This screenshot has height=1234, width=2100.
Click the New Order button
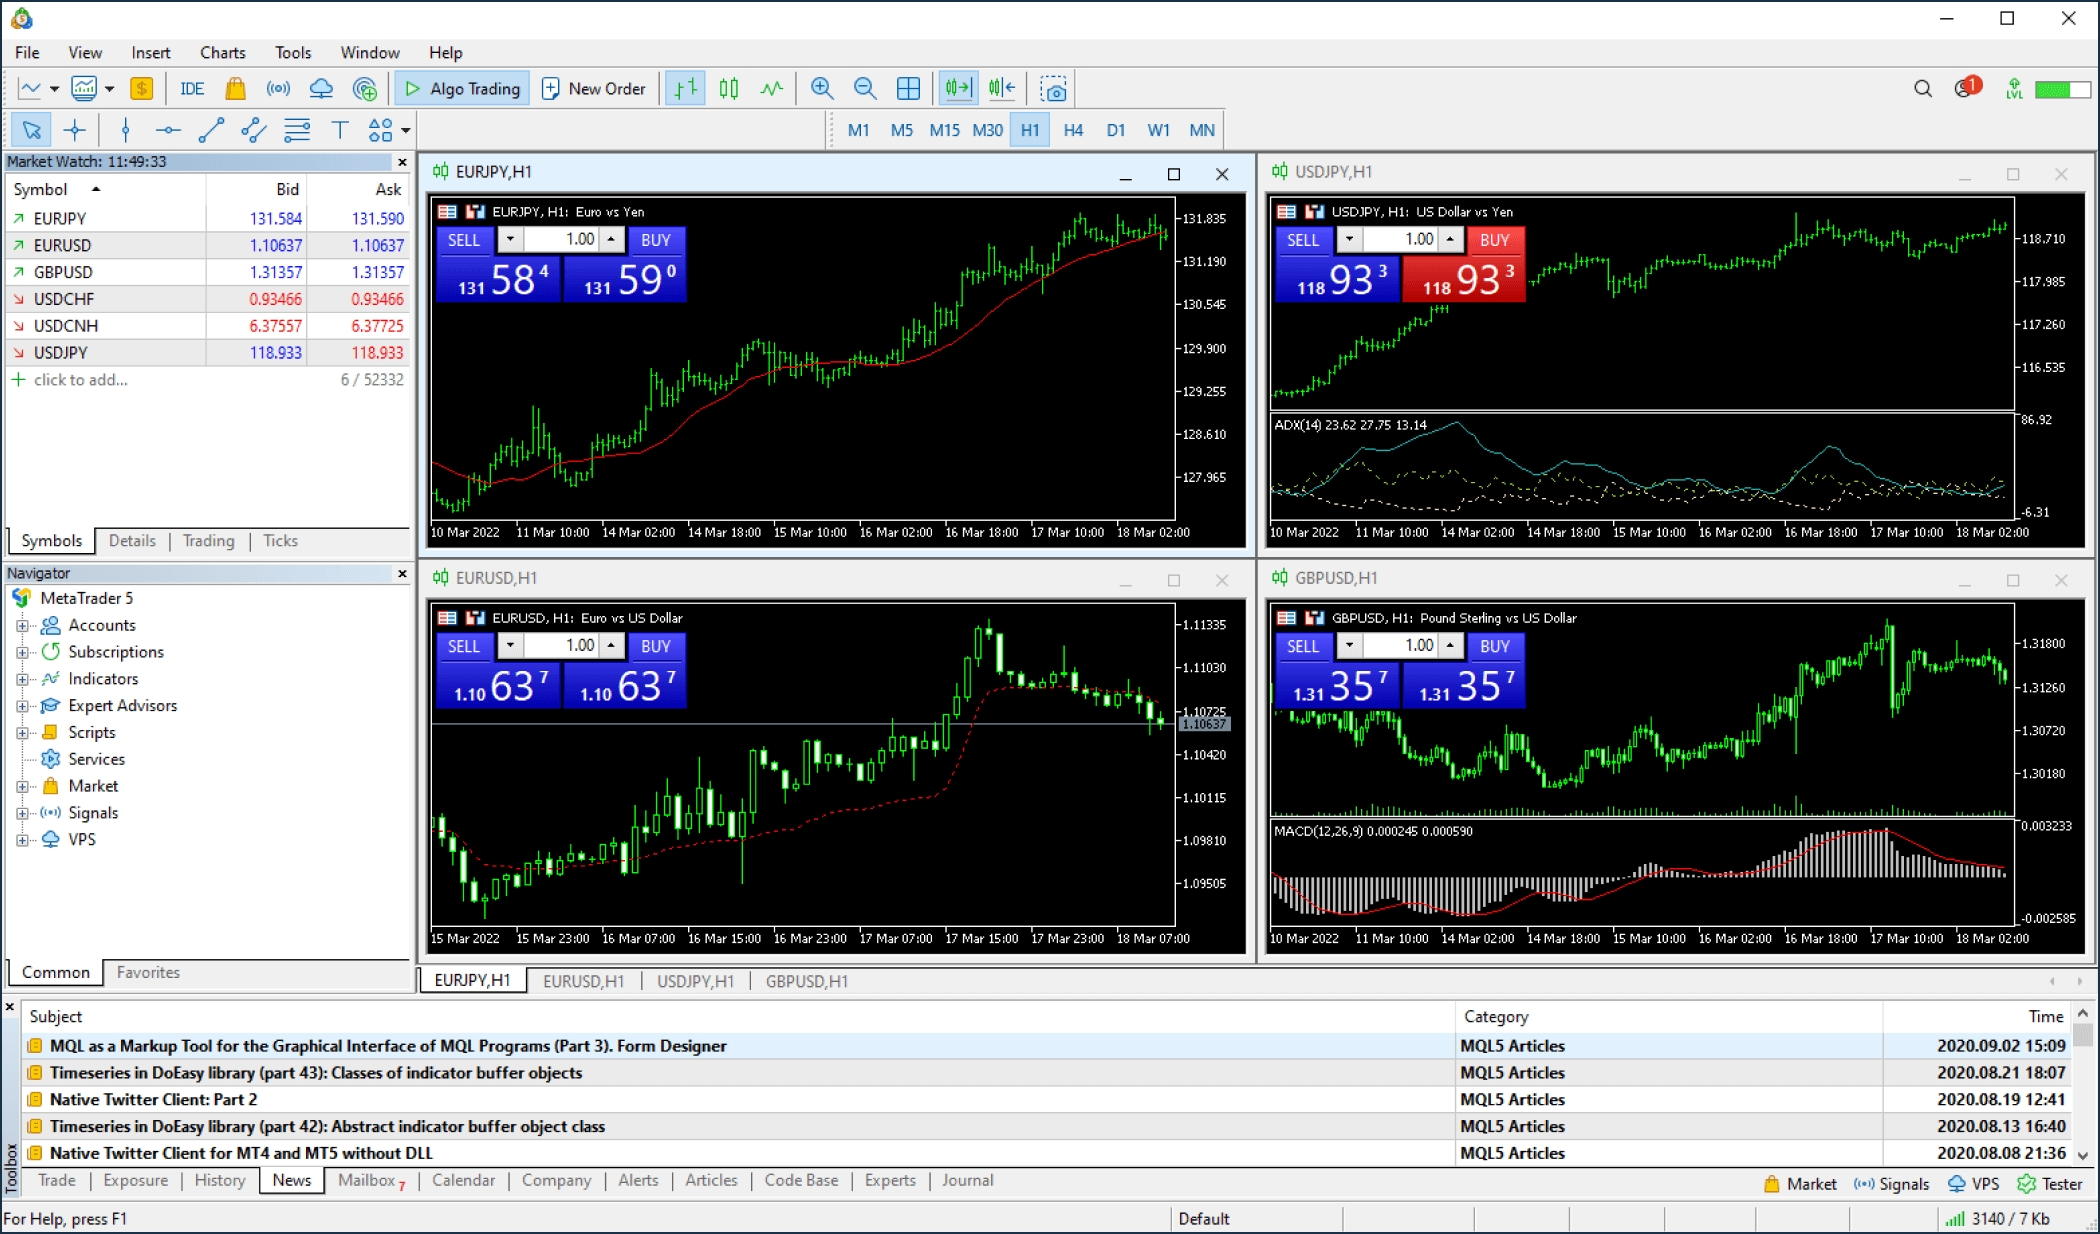(x=594, y=89)
